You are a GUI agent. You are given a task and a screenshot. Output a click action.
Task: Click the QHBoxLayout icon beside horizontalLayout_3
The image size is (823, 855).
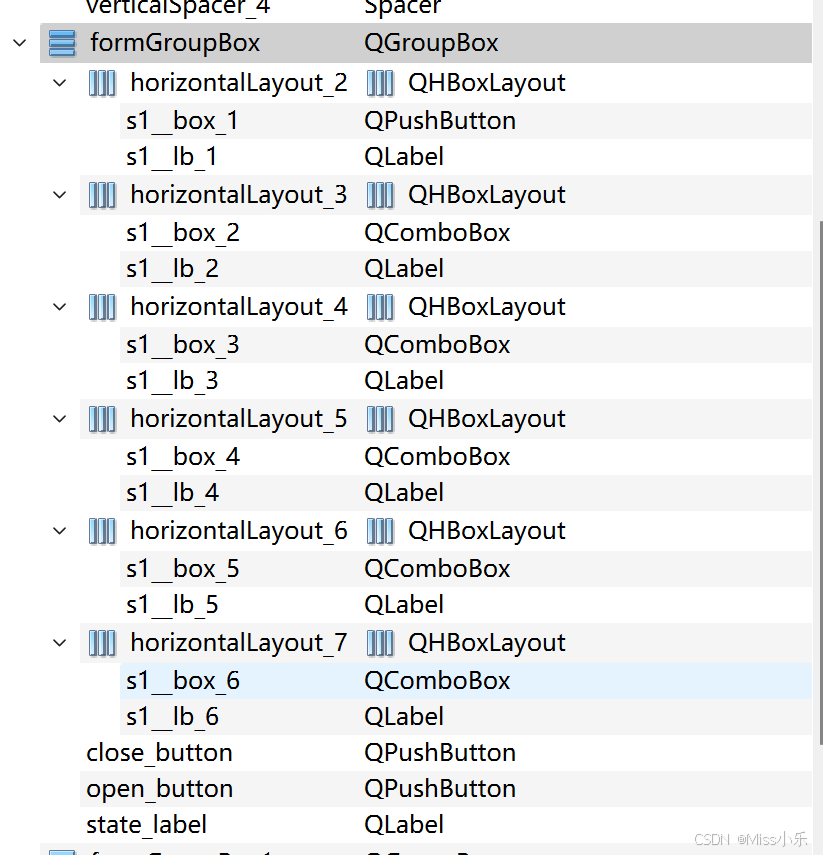coord(102,194)
